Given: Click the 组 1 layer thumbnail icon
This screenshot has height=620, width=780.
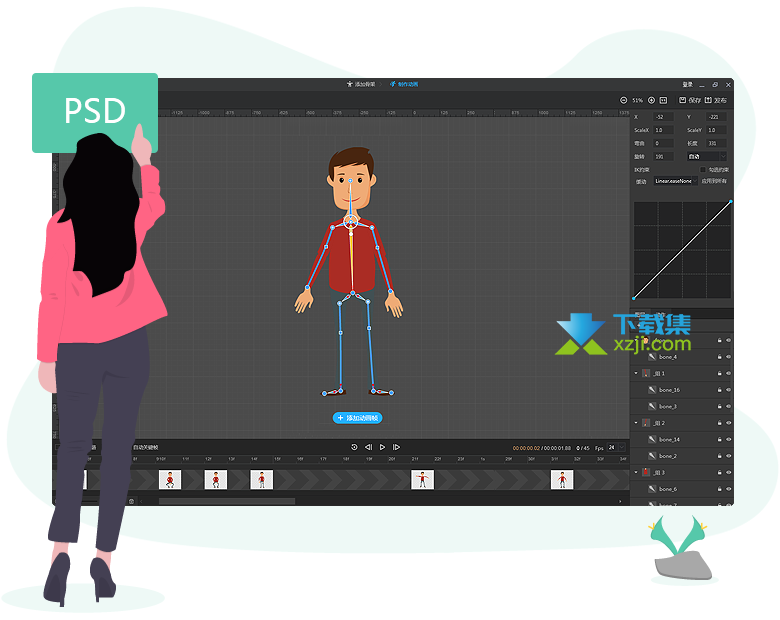Looking at the screenshot, I should [x=646, y=373].
